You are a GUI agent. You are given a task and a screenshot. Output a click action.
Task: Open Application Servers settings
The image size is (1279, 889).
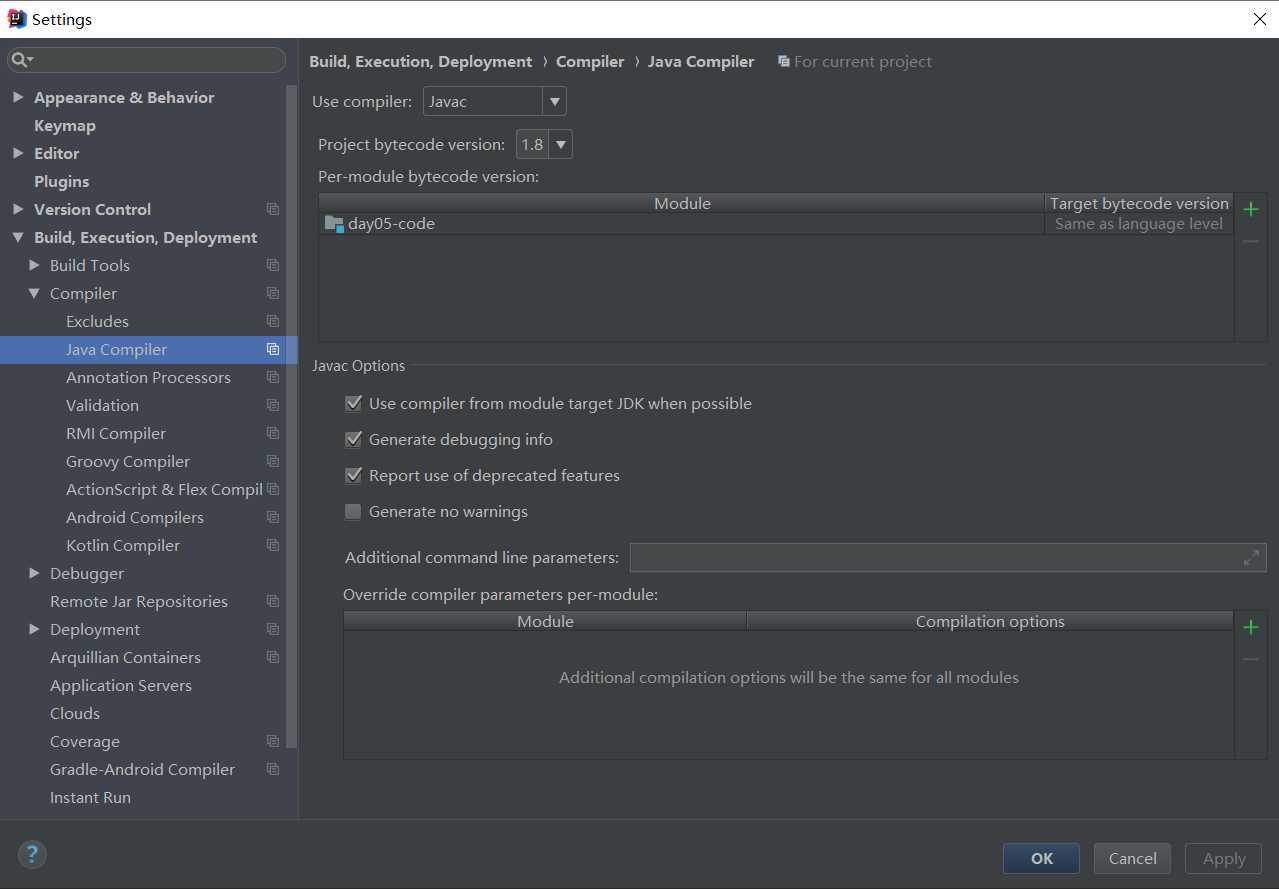click(121, 685)
